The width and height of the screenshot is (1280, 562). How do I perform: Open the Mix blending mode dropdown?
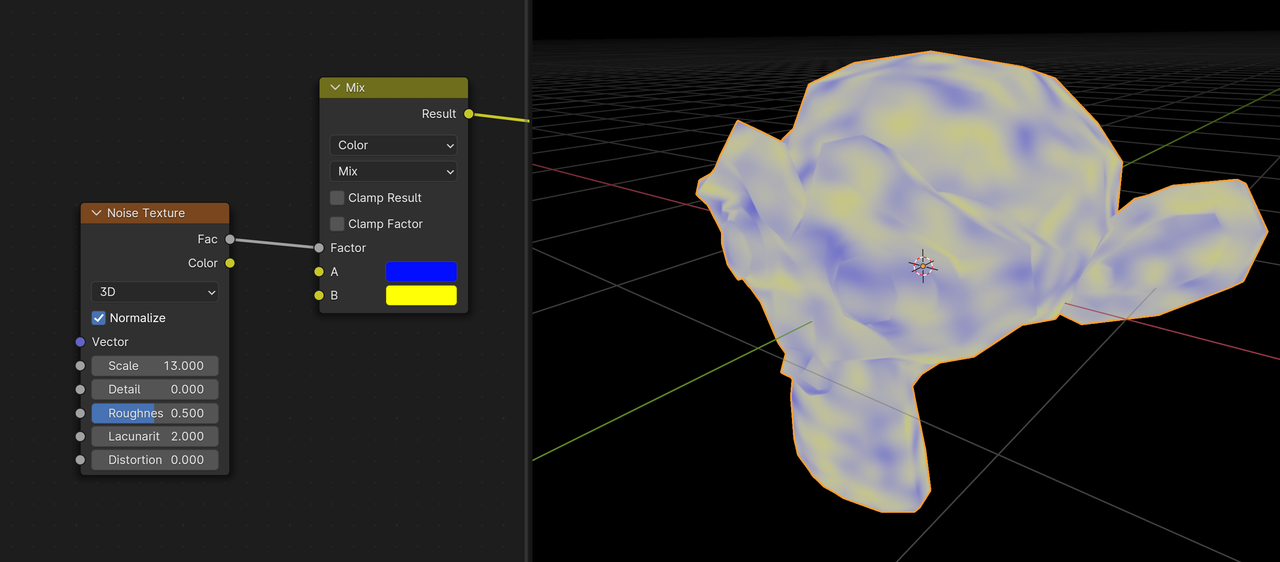393,171
